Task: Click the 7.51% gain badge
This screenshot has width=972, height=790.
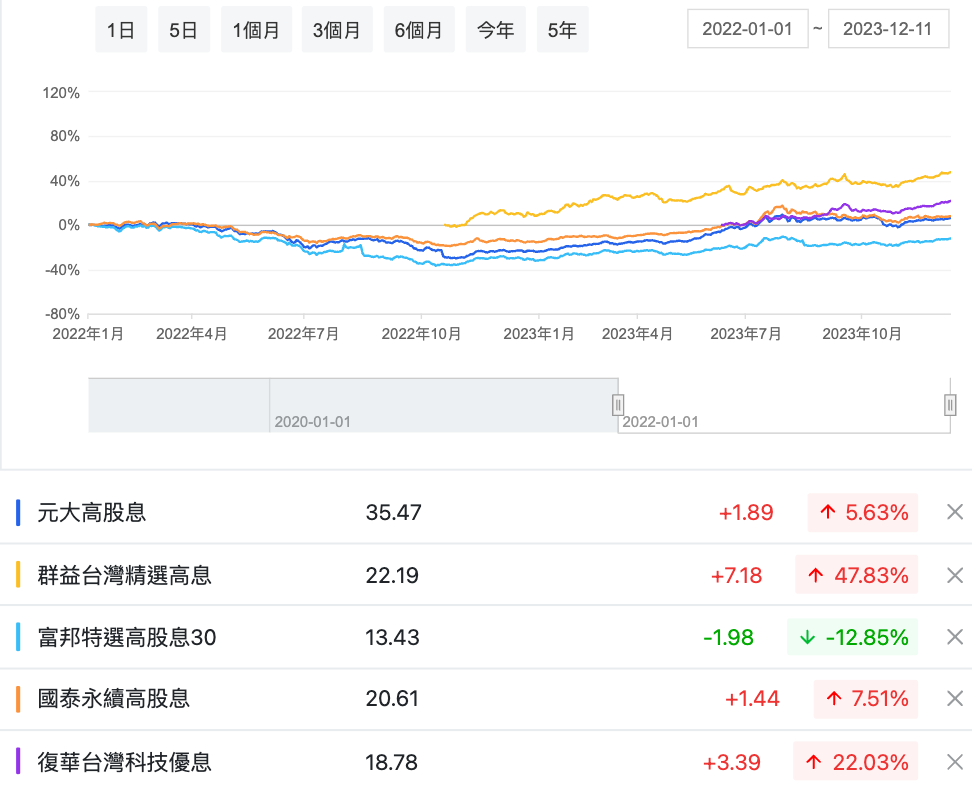Action: (x=866, y=699)
